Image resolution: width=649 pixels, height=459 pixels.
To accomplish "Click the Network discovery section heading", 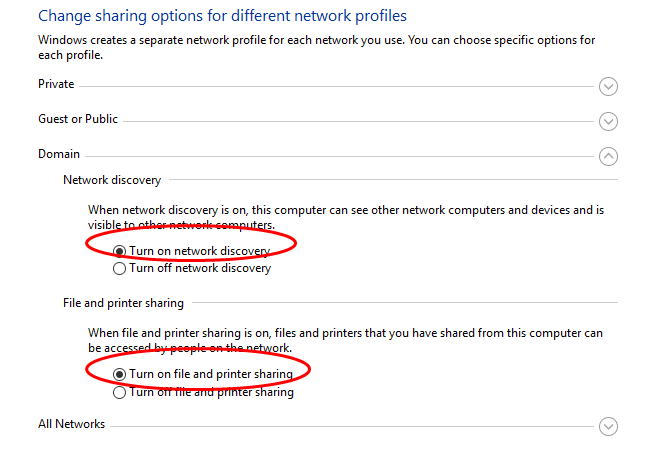I will 112,180.
